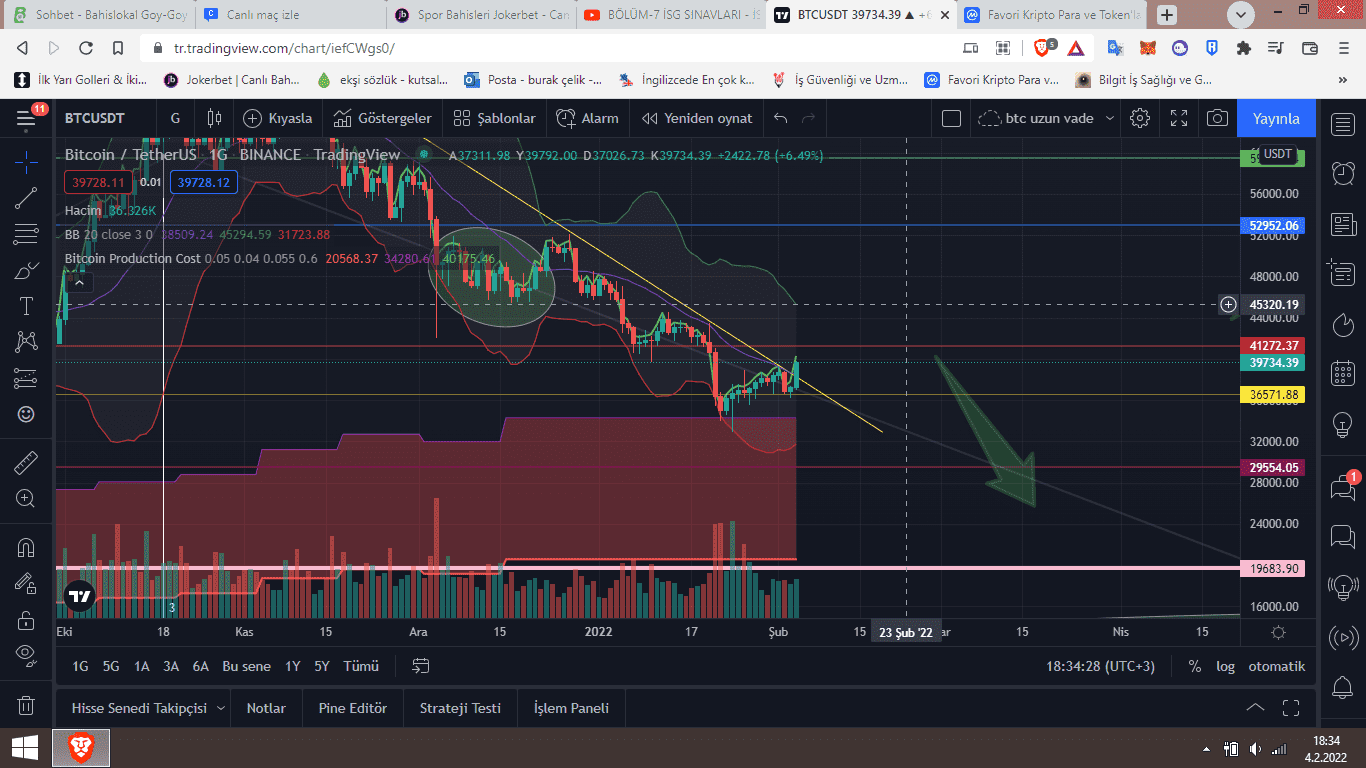Select the brush drawing tool
This screenshot has height=768, width=1366.
(x=27, y=271)
